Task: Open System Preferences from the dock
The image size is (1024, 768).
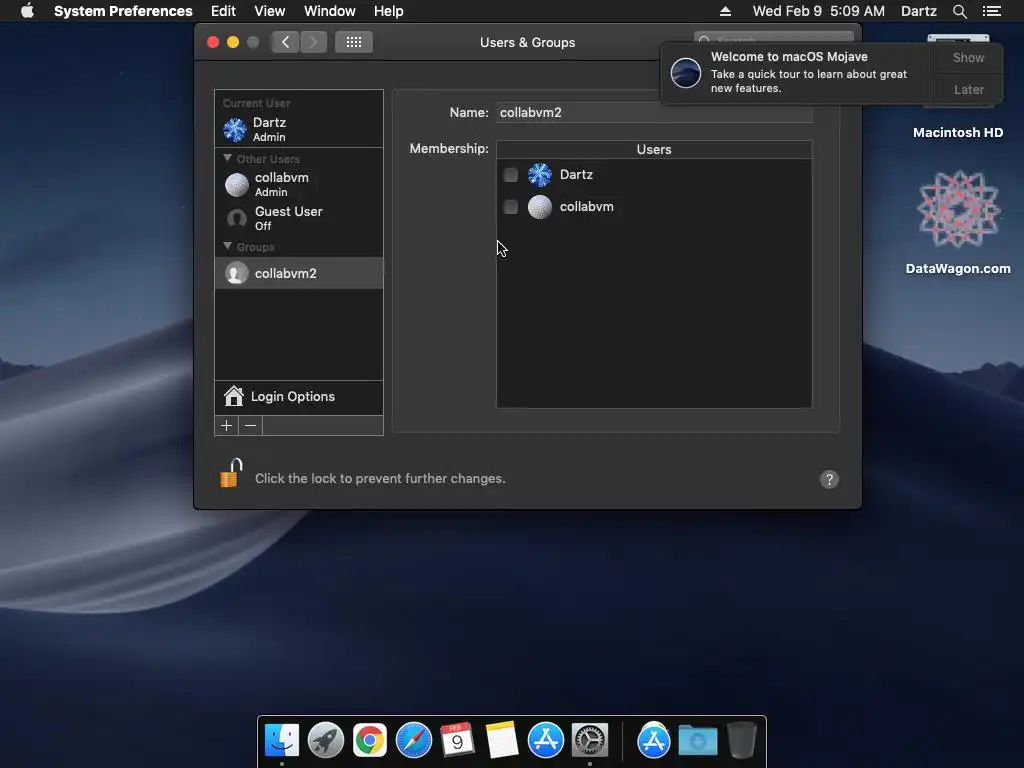Action: click(590, 741)
